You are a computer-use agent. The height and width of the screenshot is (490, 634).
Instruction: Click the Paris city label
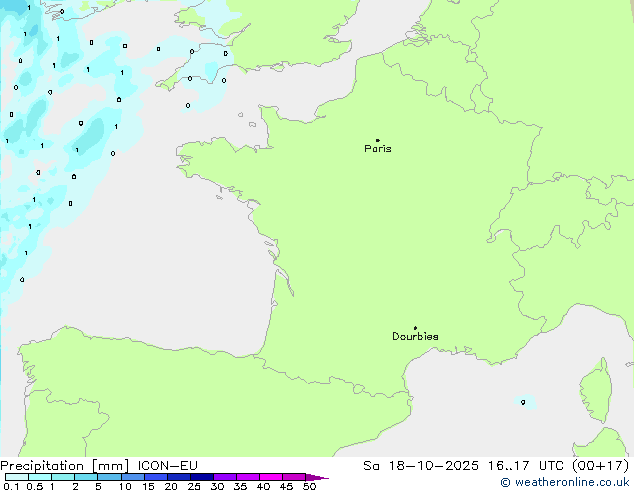(x=378, y=149)
